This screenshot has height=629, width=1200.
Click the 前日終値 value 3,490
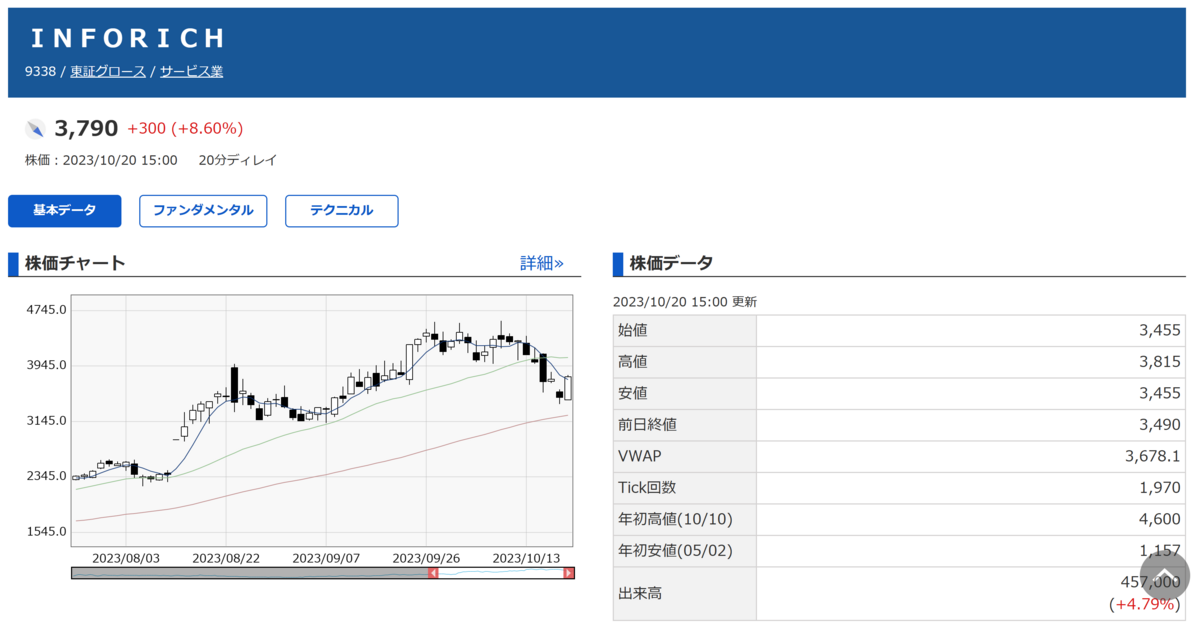coord(1159,425)
